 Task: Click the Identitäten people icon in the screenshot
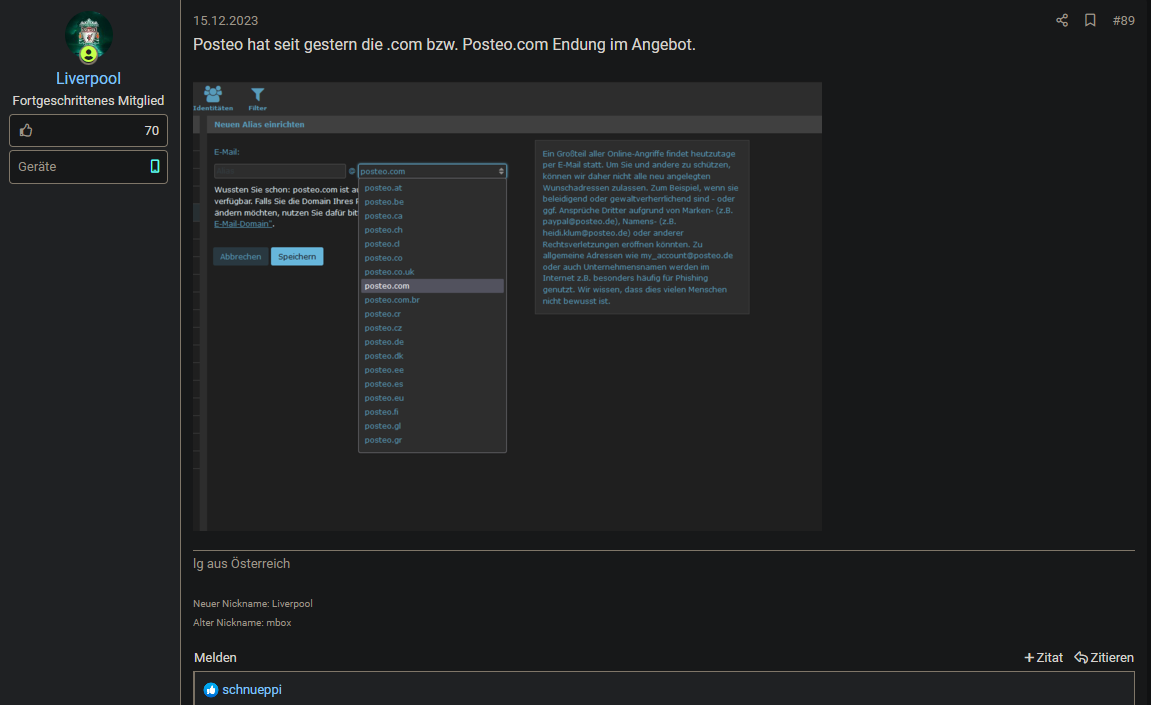pos(213,94)
